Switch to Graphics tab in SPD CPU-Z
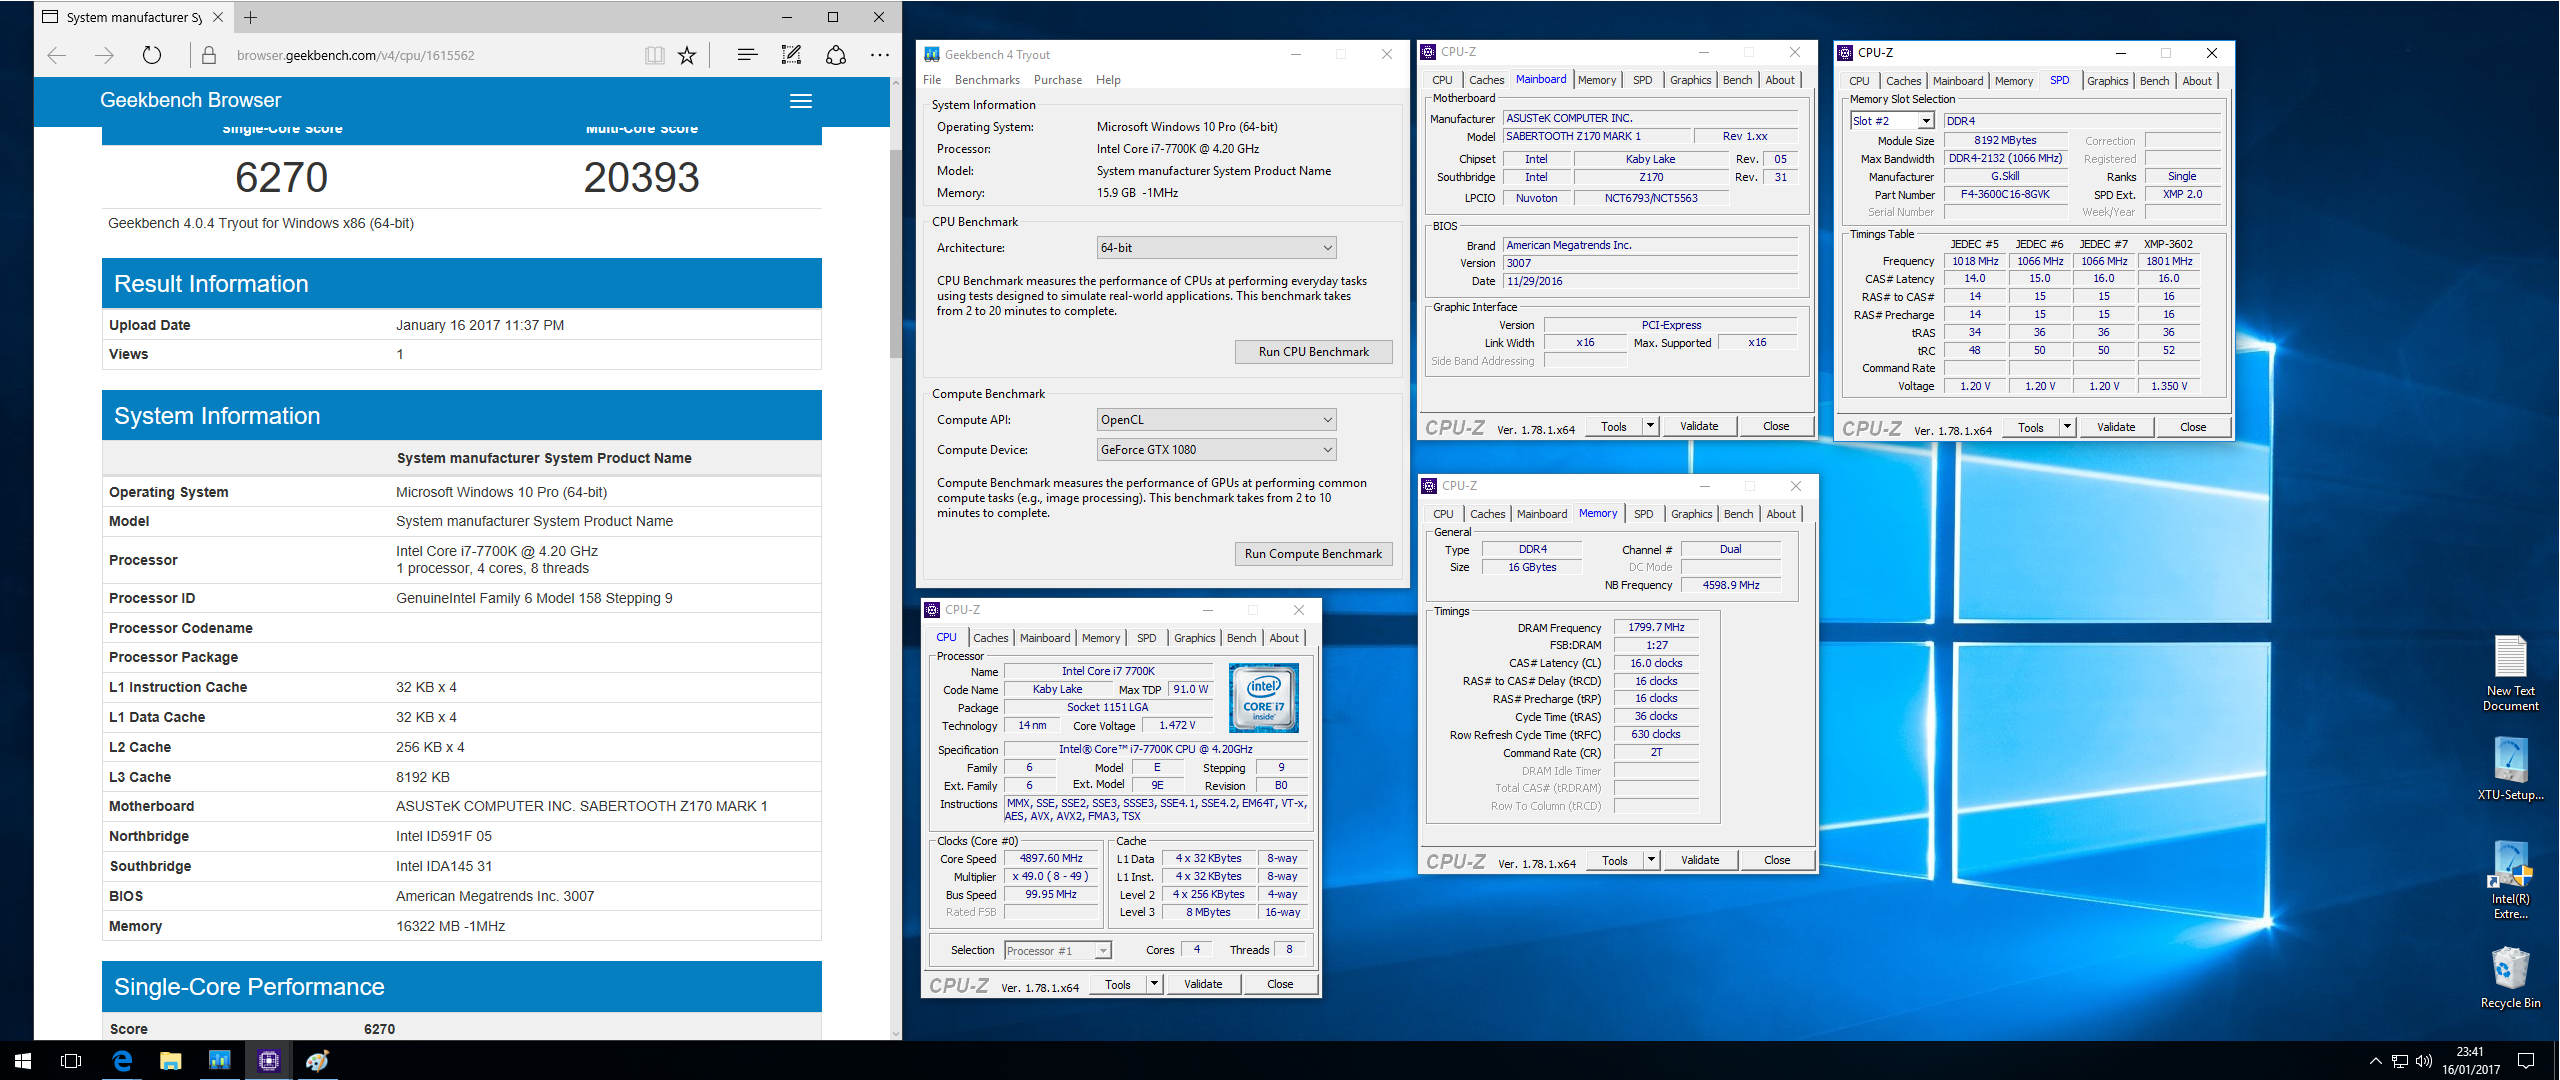 2107,81
